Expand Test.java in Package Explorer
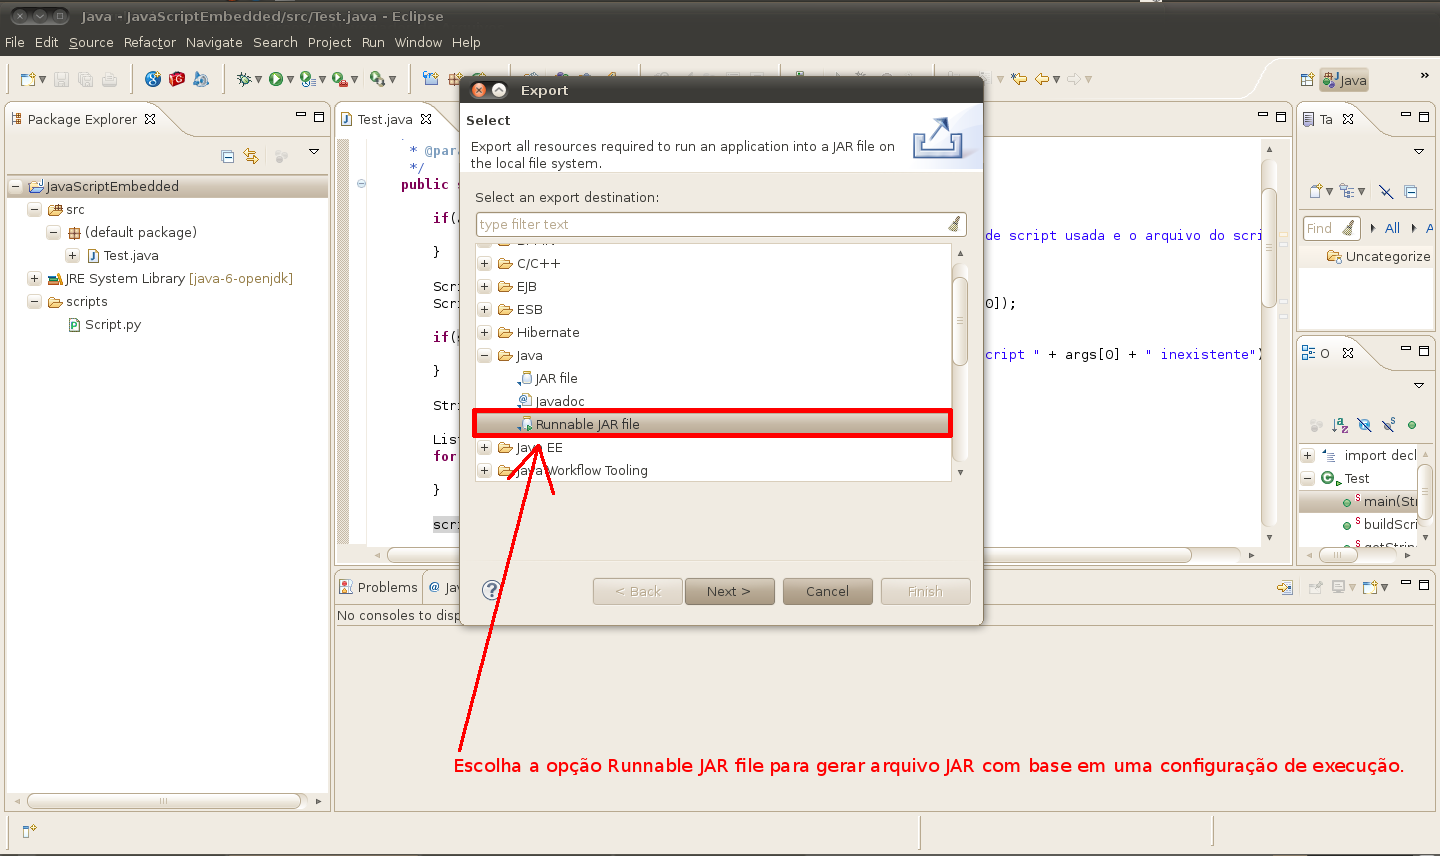 point(72,255)
